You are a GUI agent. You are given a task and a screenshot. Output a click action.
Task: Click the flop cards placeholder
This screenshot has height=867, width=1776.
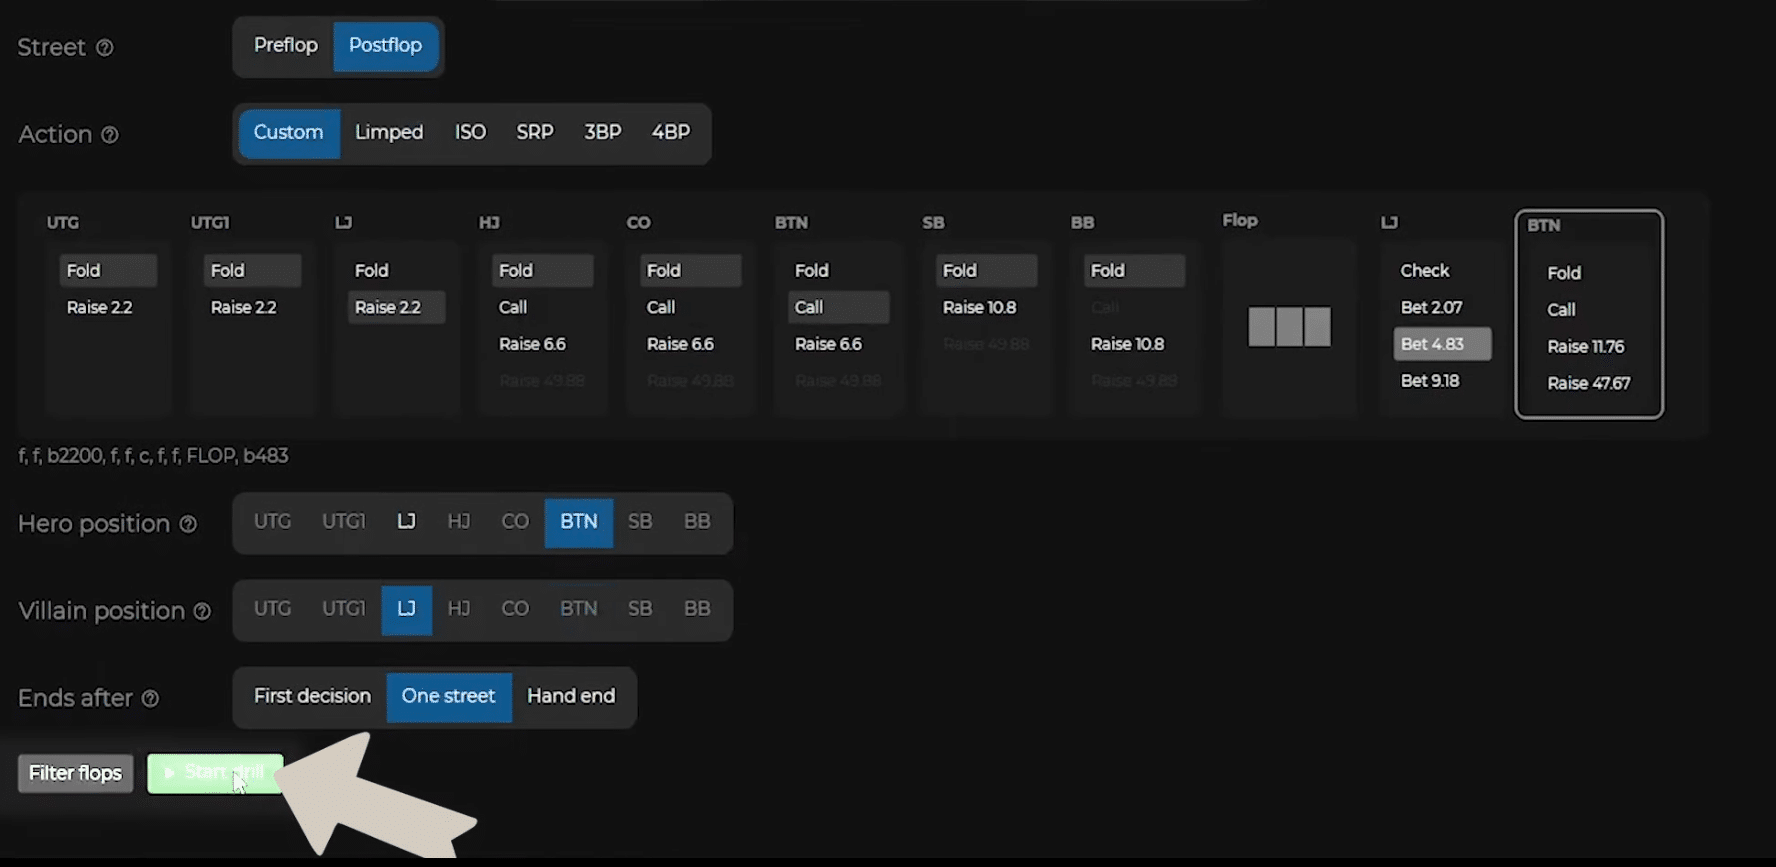click(x=1289, y=327)
